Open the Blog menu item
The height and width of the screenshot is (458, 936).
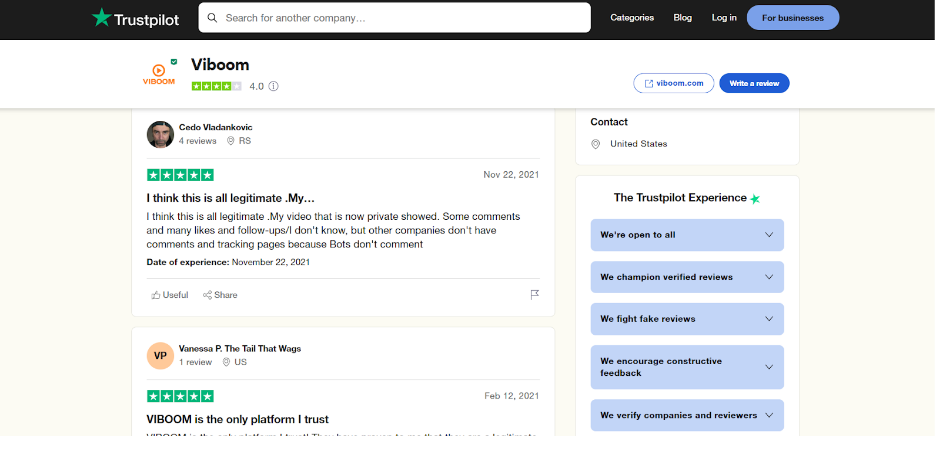pos(683,18)
